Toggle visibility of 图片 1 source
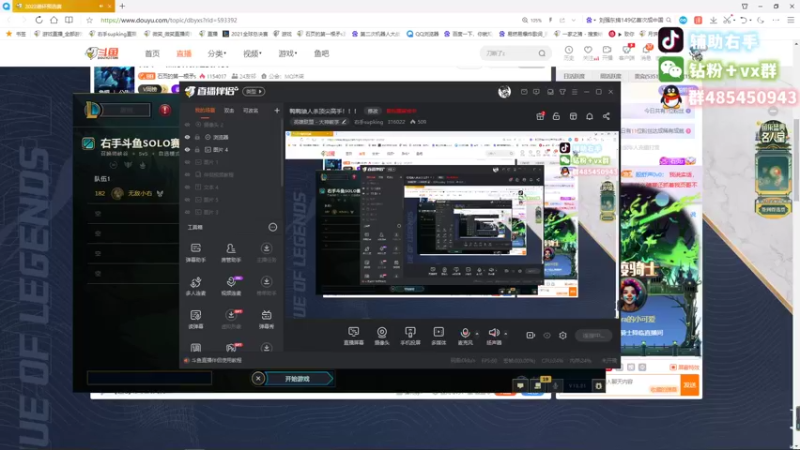Screen dimensions: 800x450 tap(187, 162)
